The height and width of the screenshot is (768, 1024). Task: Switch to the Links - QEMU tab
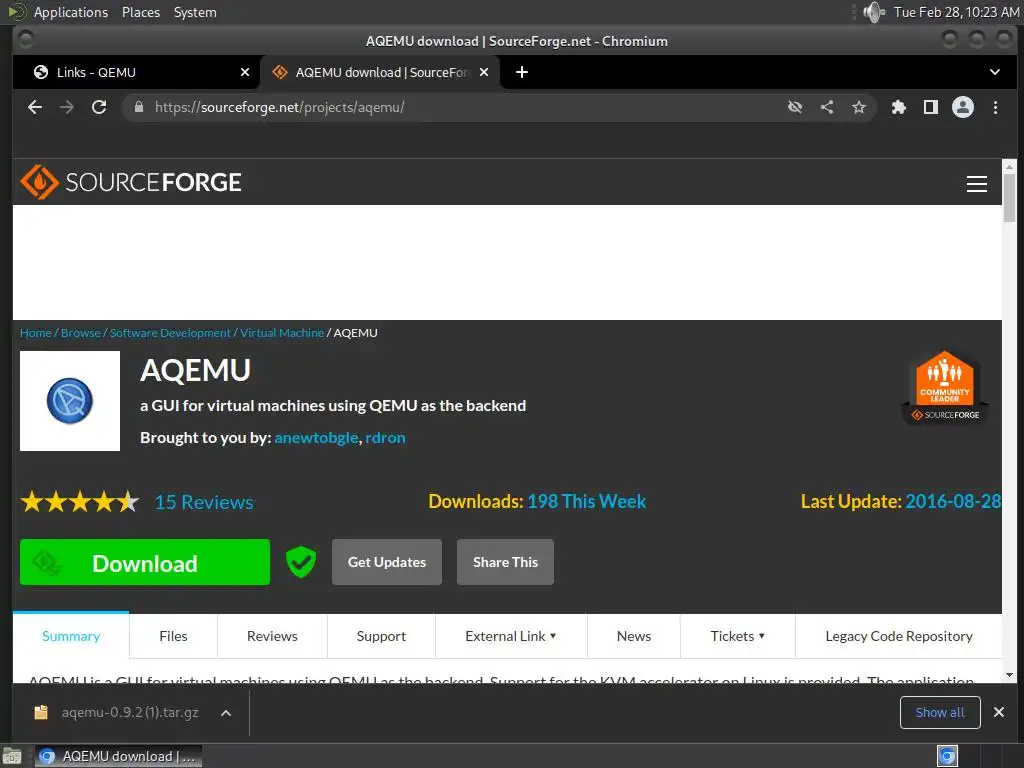coord(136,72)
